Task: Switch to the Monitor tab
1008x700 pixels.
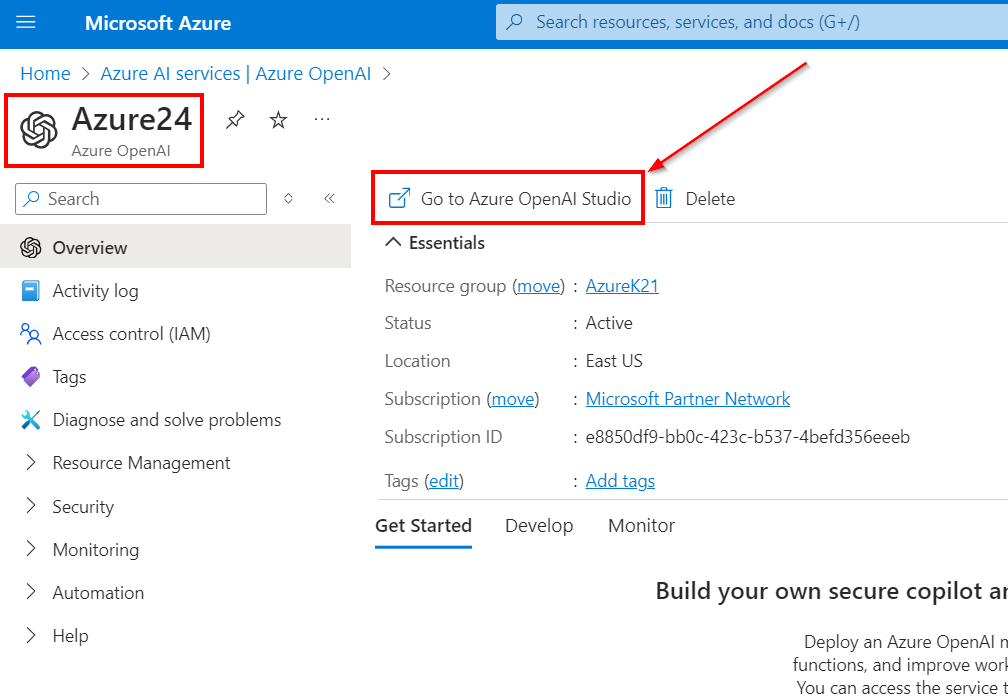Action: [x=641, y=526]
